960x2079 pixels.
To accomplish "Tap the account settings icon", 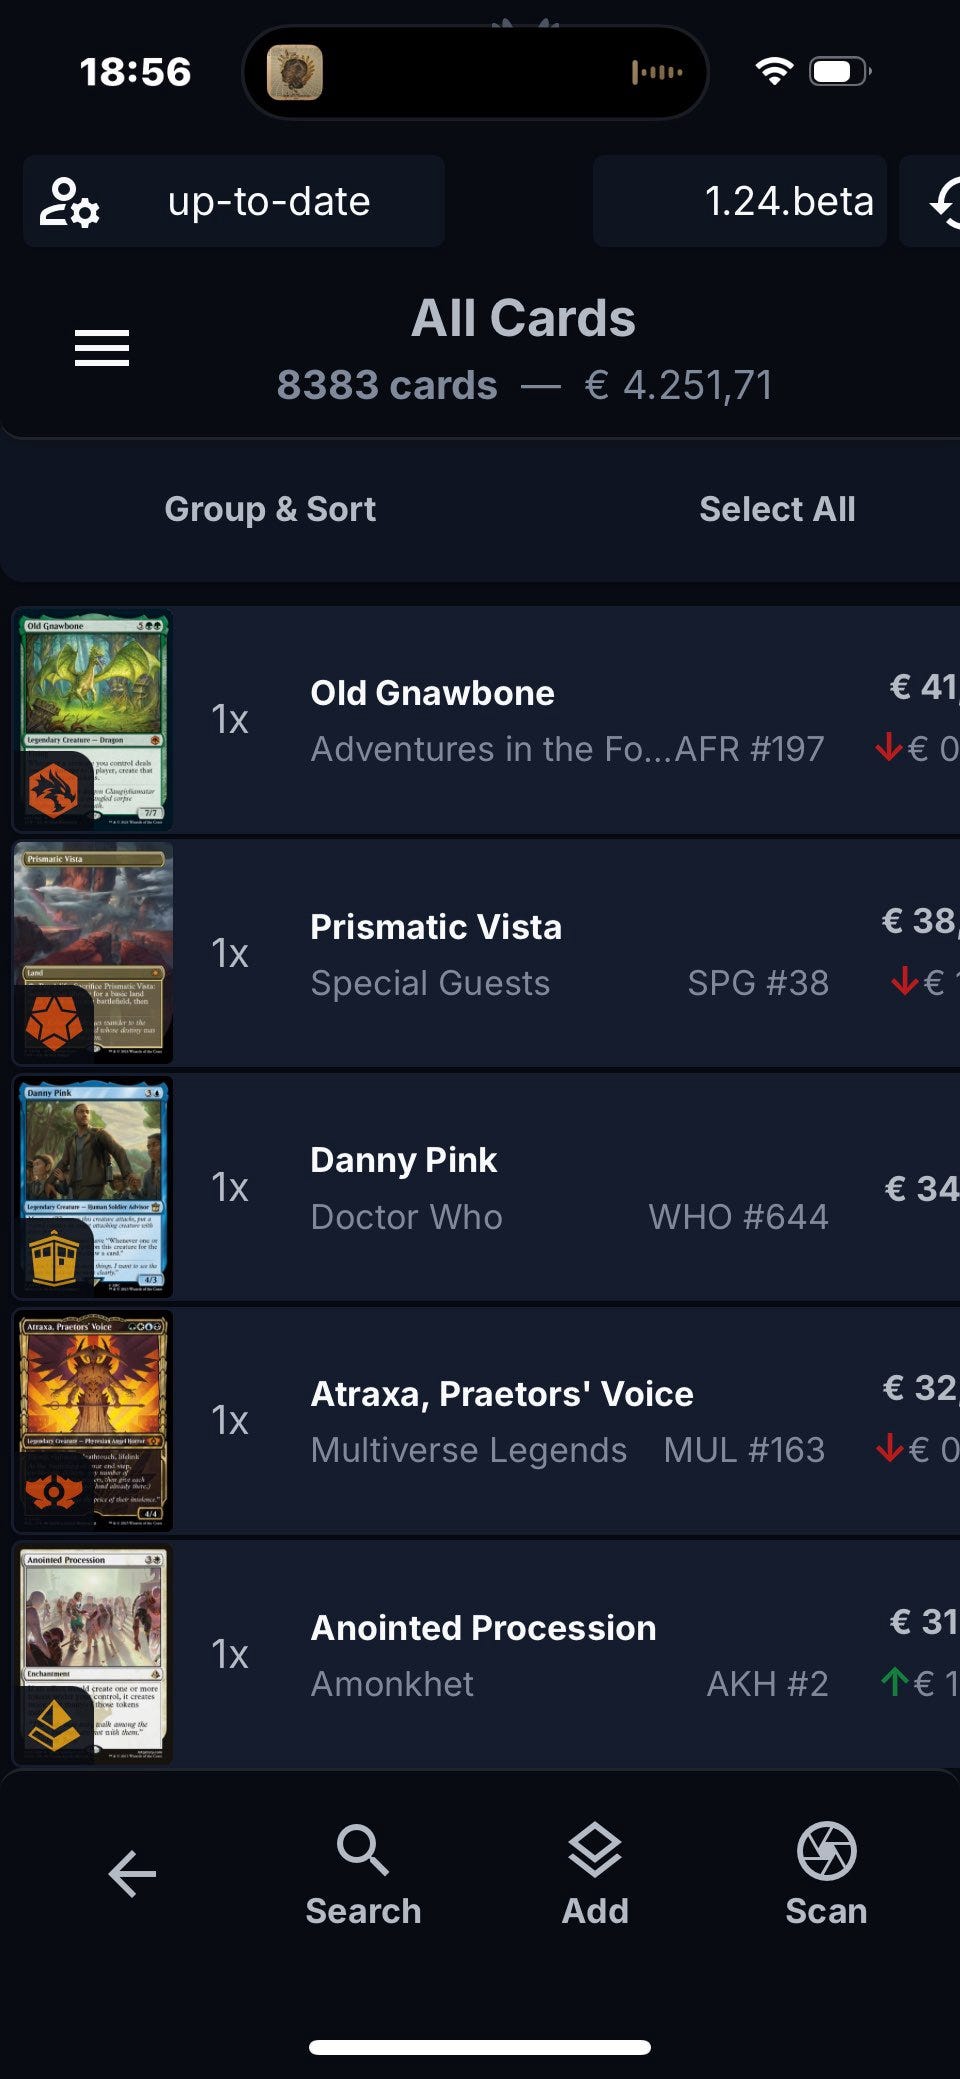I will 69,202.
